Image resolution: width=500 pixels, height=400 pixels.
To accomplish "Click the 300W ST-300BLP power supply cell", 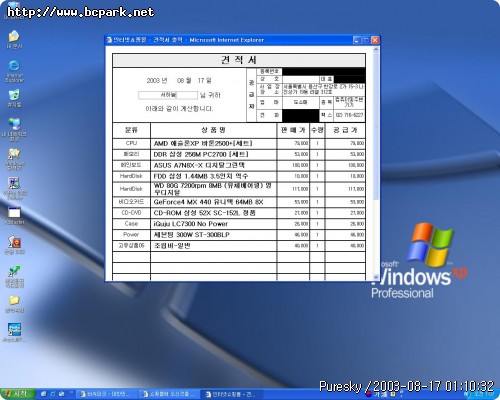I will pos(213,235).
